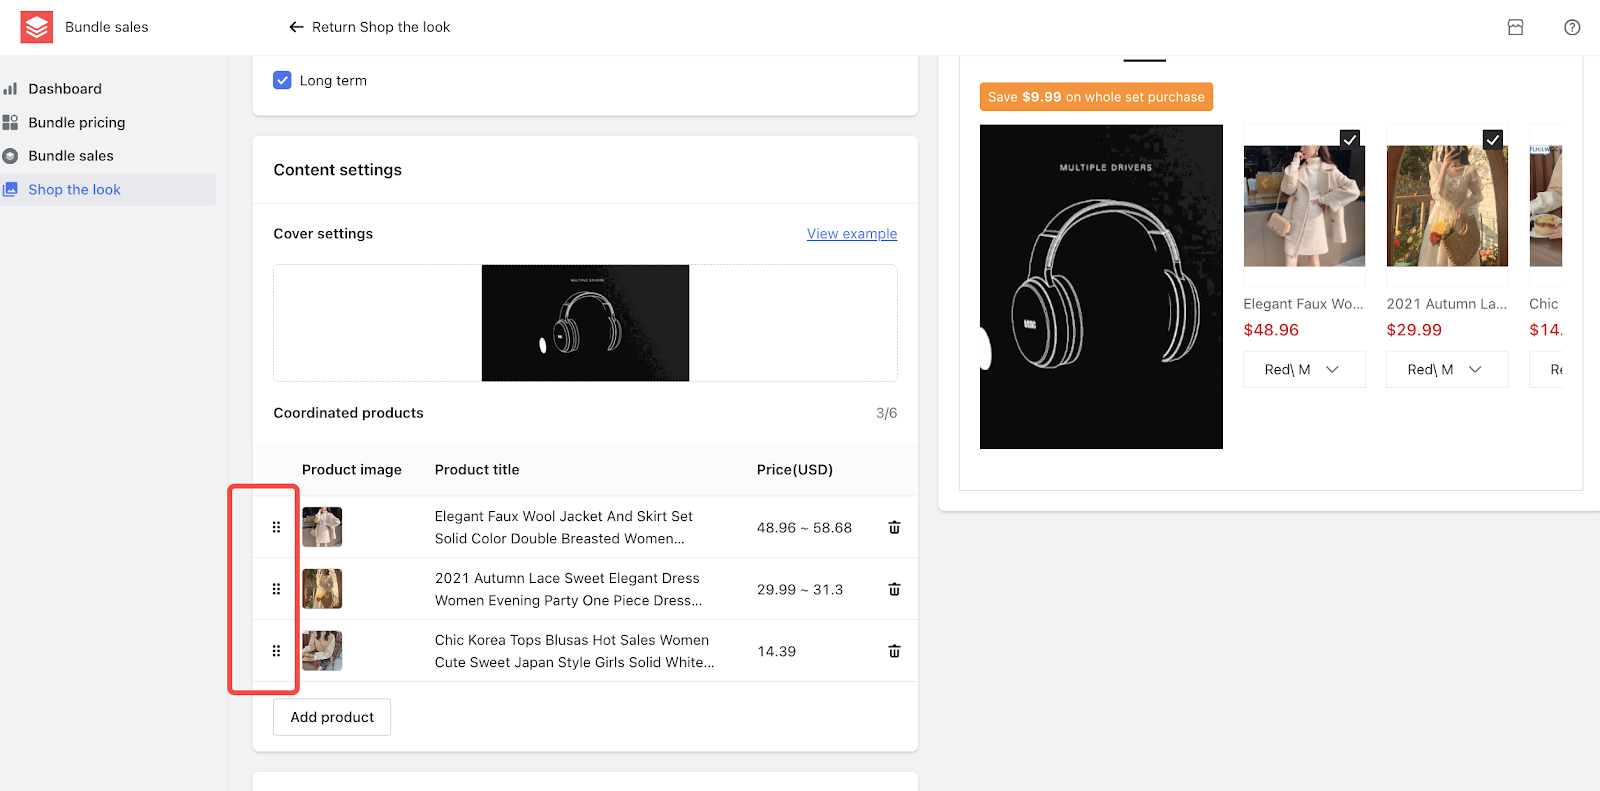Screen dimensions: 1600x791
Task: Click the drag handle of the first product row
Action: click(x=276, y=527)
